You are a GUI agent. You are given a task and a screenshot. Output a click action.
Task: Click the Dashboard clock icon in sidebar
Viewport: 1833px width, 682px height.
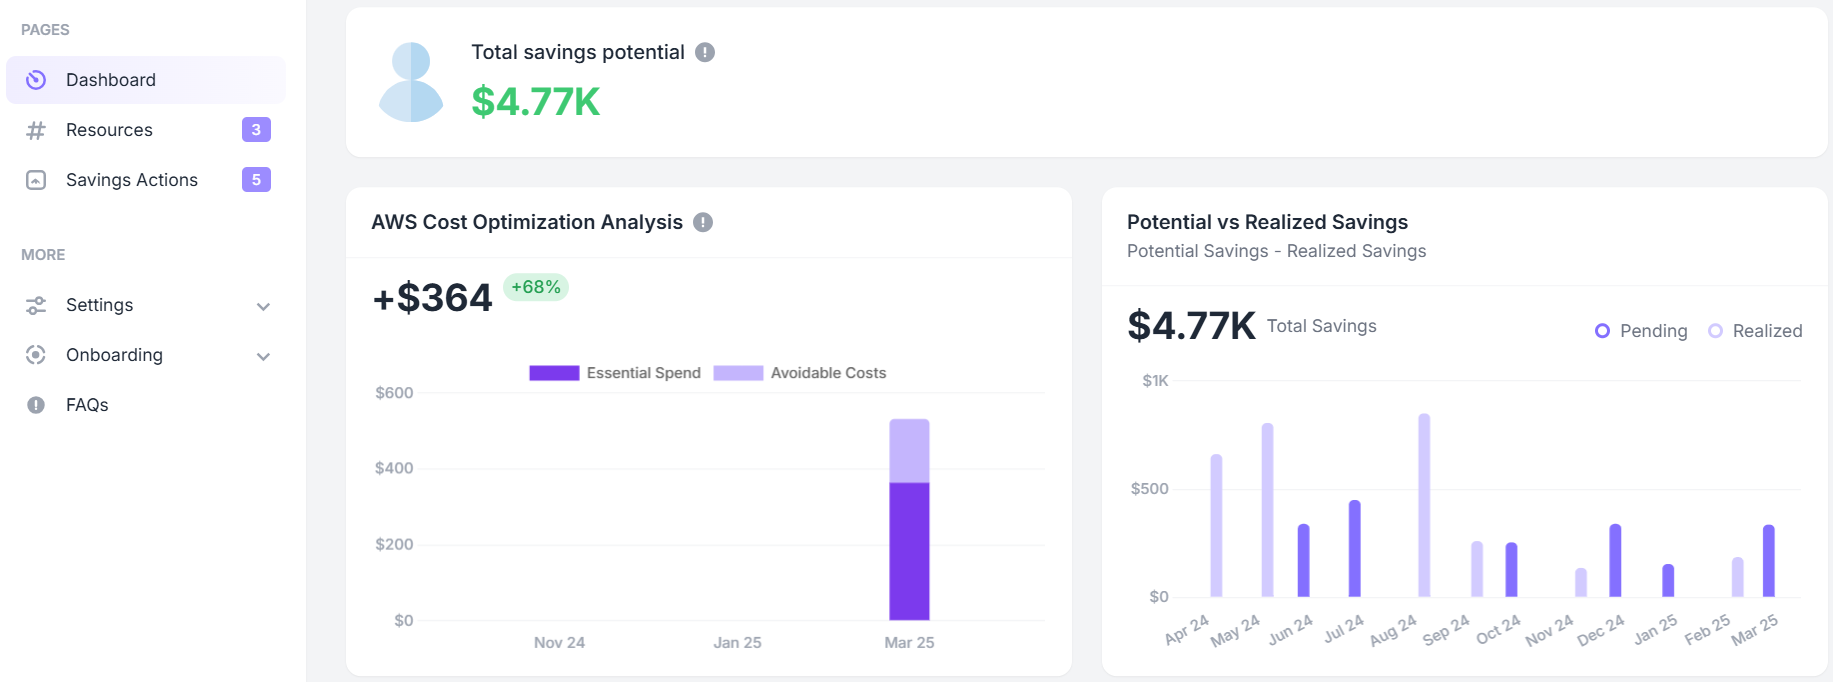click(36, 80)
